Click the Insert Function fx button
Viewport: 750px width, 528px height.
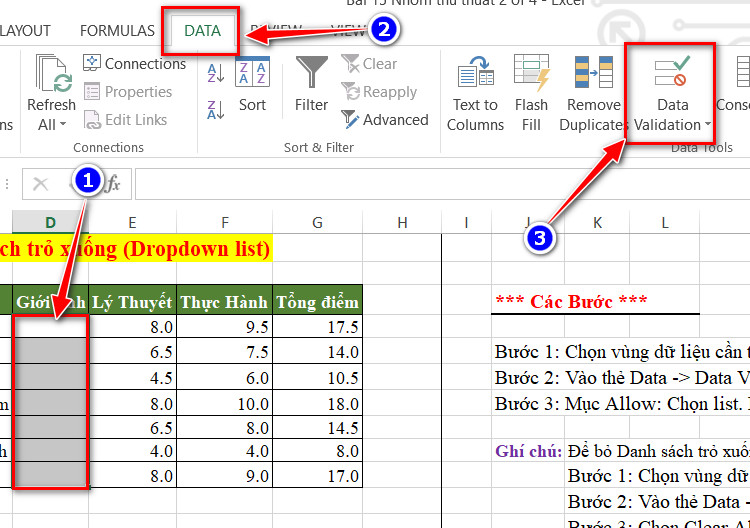113,183
